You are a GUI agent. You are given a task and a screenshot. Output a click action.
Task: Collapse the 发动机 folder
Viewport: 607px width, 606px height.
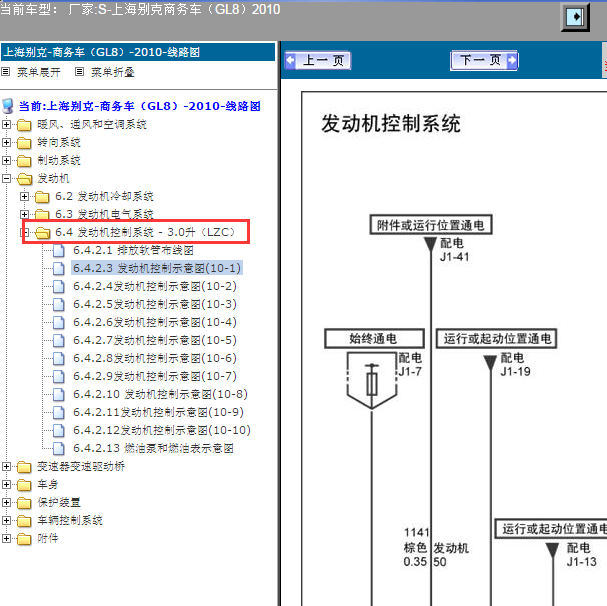click(x=6, y=179)
